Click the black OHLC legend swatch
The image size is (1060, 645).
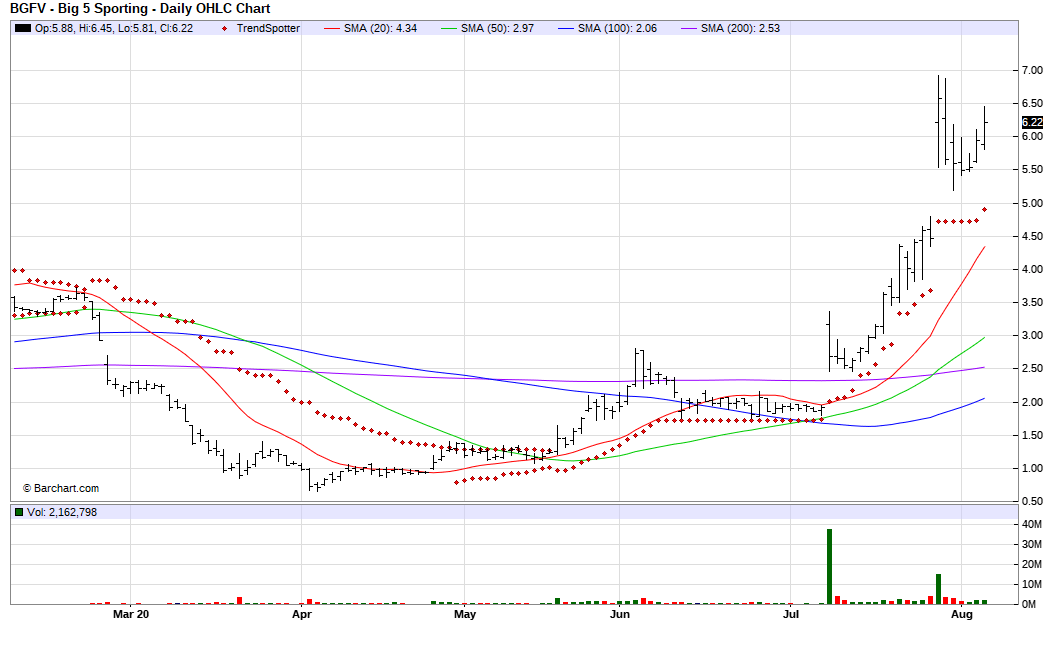(x=23, y=28)
